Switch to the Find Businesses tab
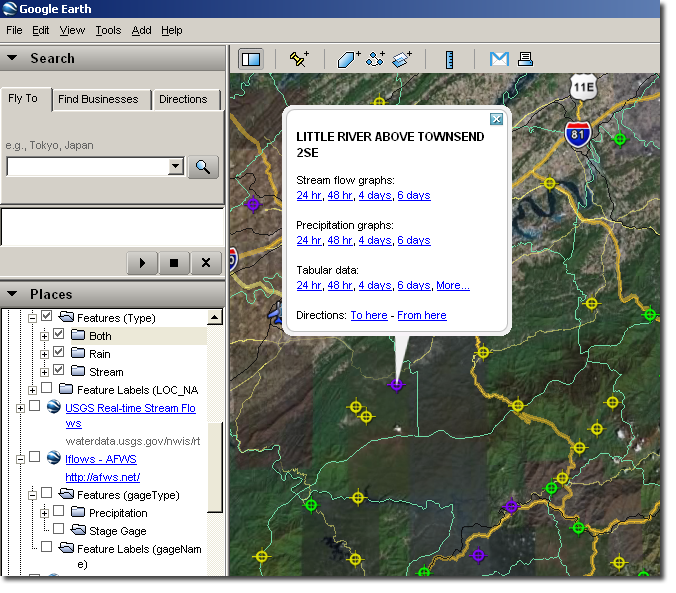Image resolution: width=676 pixels, height=593 pixels. pos(98,99)
